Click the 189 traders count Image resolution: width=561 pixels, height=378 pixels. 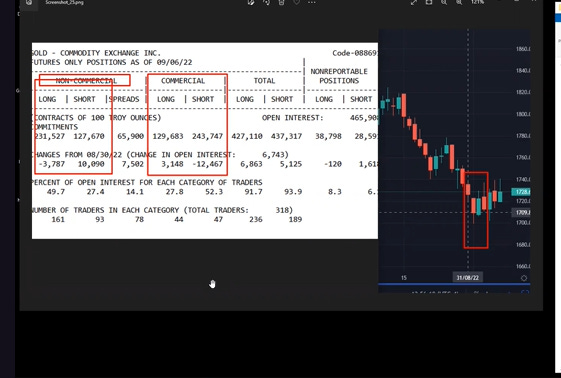point(295,220)
